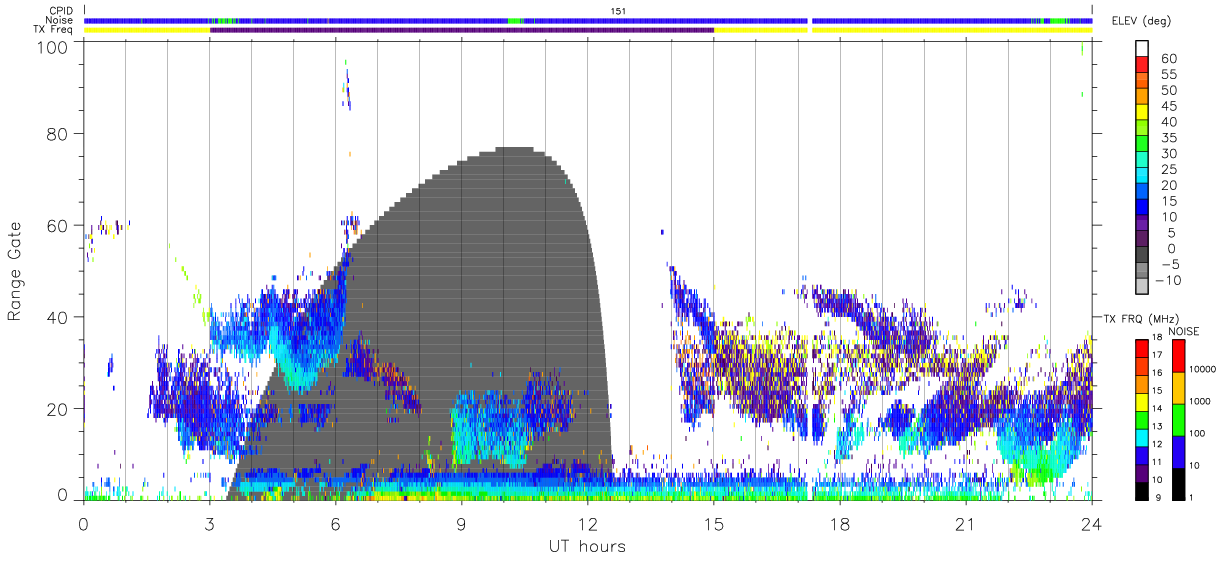Pick the black bottom segment of NOISE colorbar
The height and width of the screenshot is (567, 1228).
[x=1178, y=483]
